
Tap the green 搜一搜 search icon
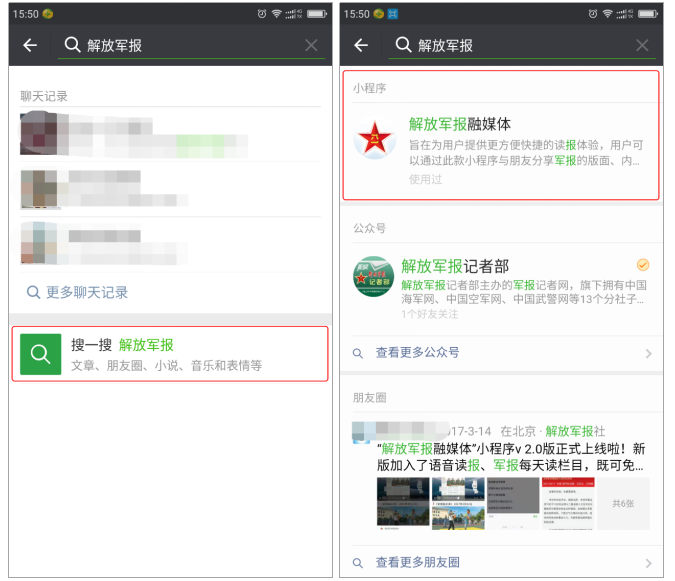click(40, 354)
